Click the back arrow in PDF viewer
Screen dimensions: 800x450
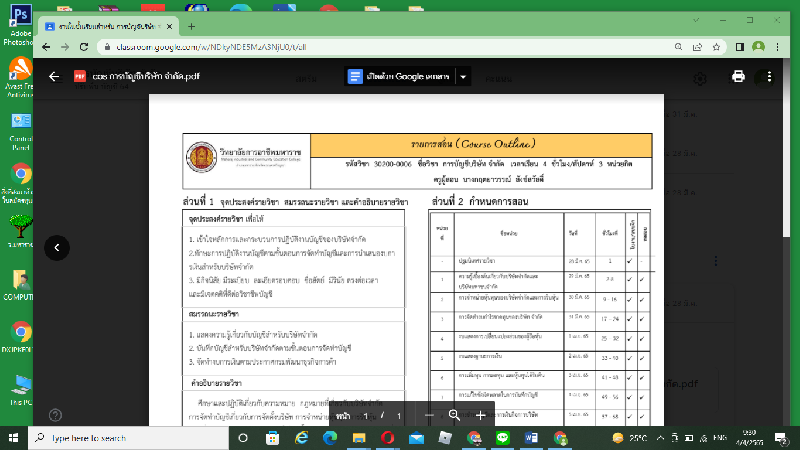(x=55, y=77)
